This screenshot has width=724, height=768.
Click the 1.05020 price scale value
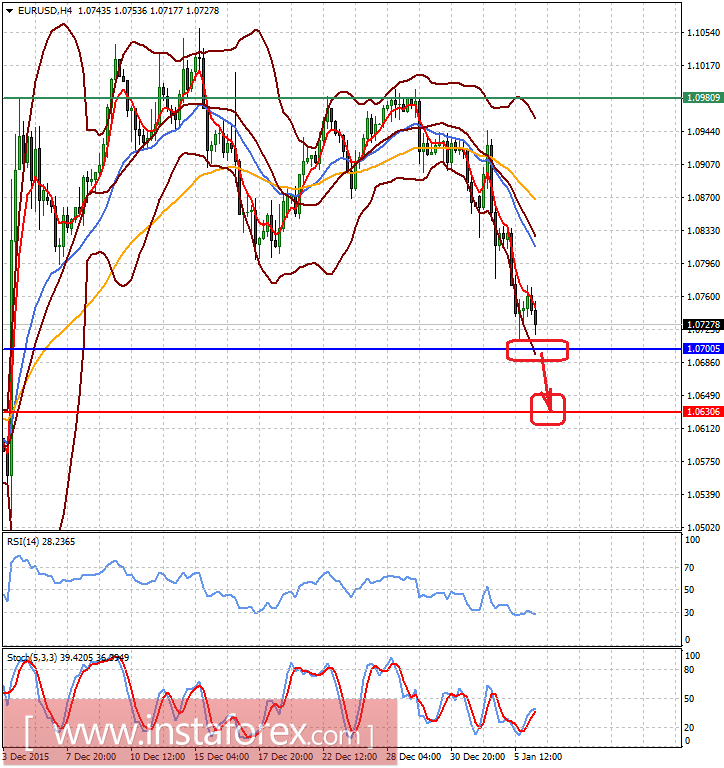703,528
